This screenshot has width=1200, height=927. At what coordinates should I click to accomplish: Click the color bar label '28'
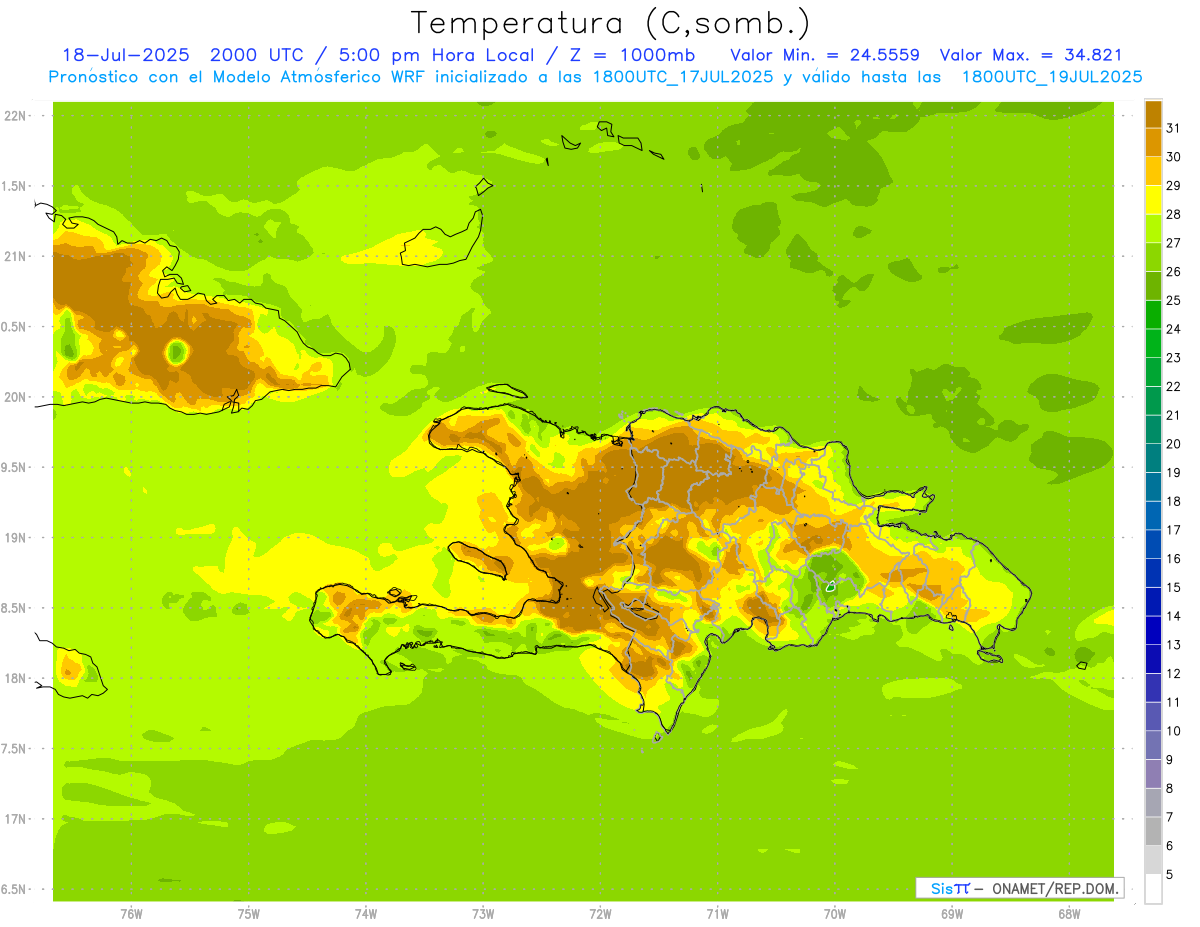pyautogui.click(x=1174, y=214)
